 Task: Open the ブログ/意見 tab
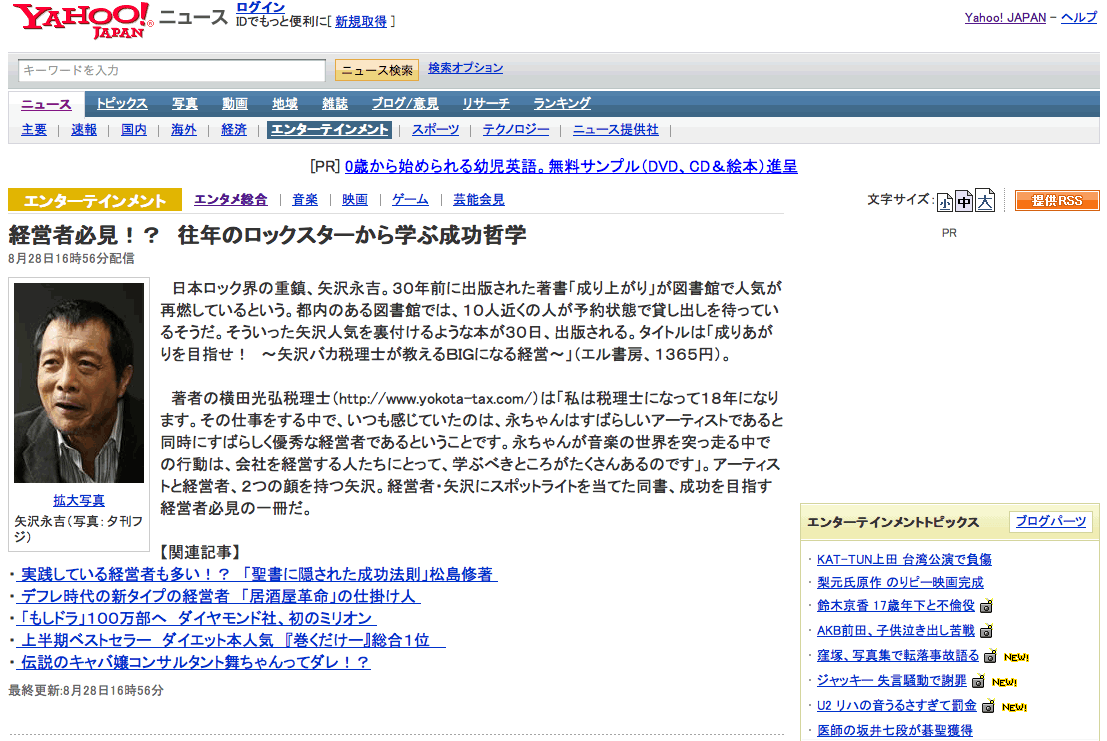[405, 104]
